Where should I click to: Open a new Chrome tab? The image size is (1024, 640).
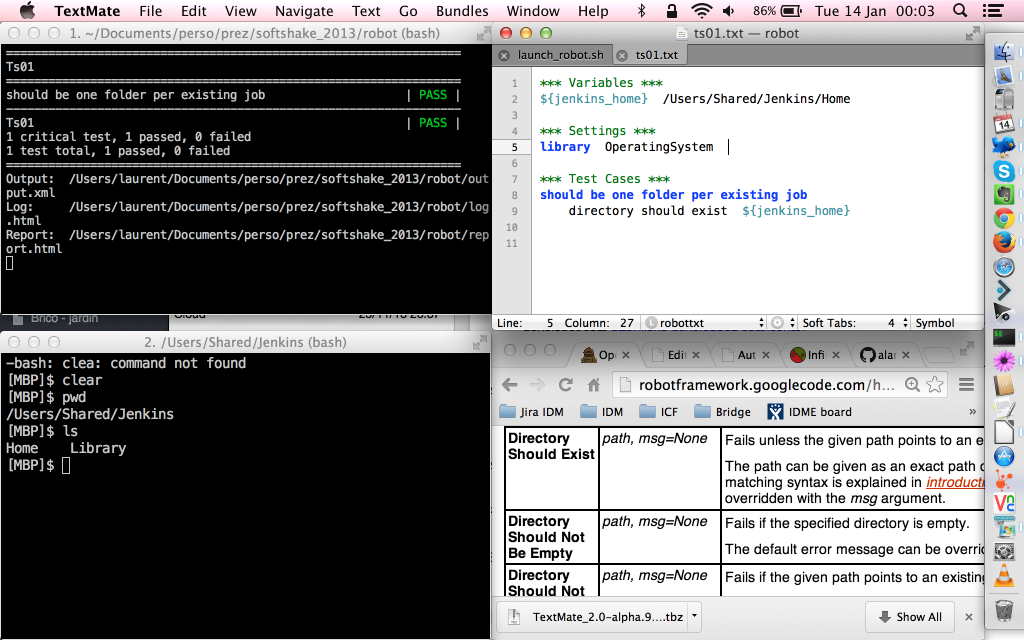pyautogui.click(x=938, y=355)
